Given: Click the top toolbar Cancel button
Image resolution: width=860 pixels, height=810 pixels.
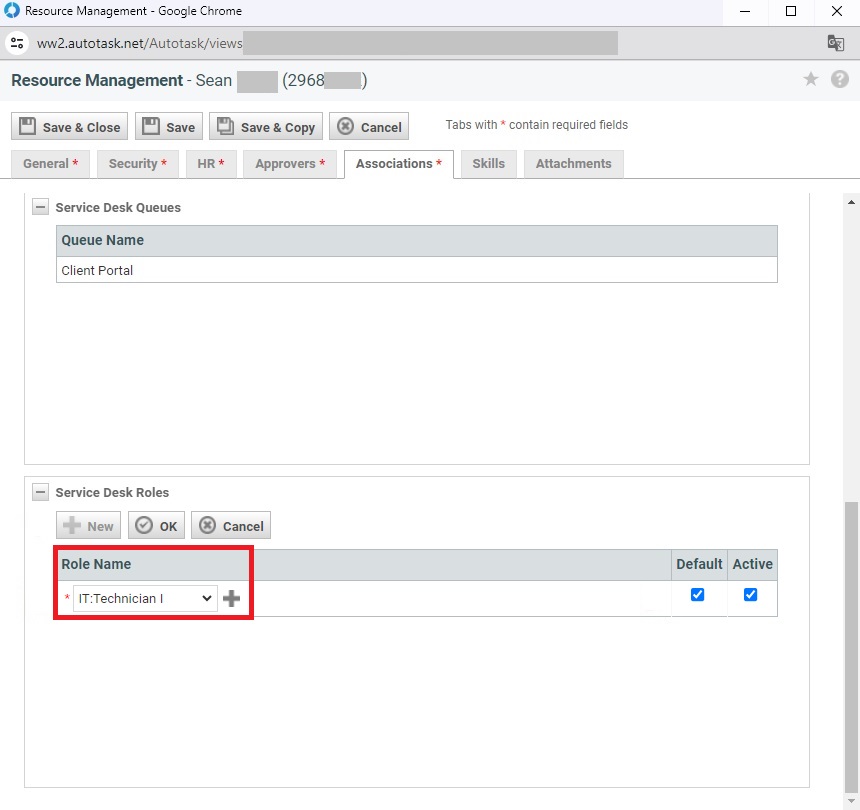Looking at the screenshot, I should 369,127.
